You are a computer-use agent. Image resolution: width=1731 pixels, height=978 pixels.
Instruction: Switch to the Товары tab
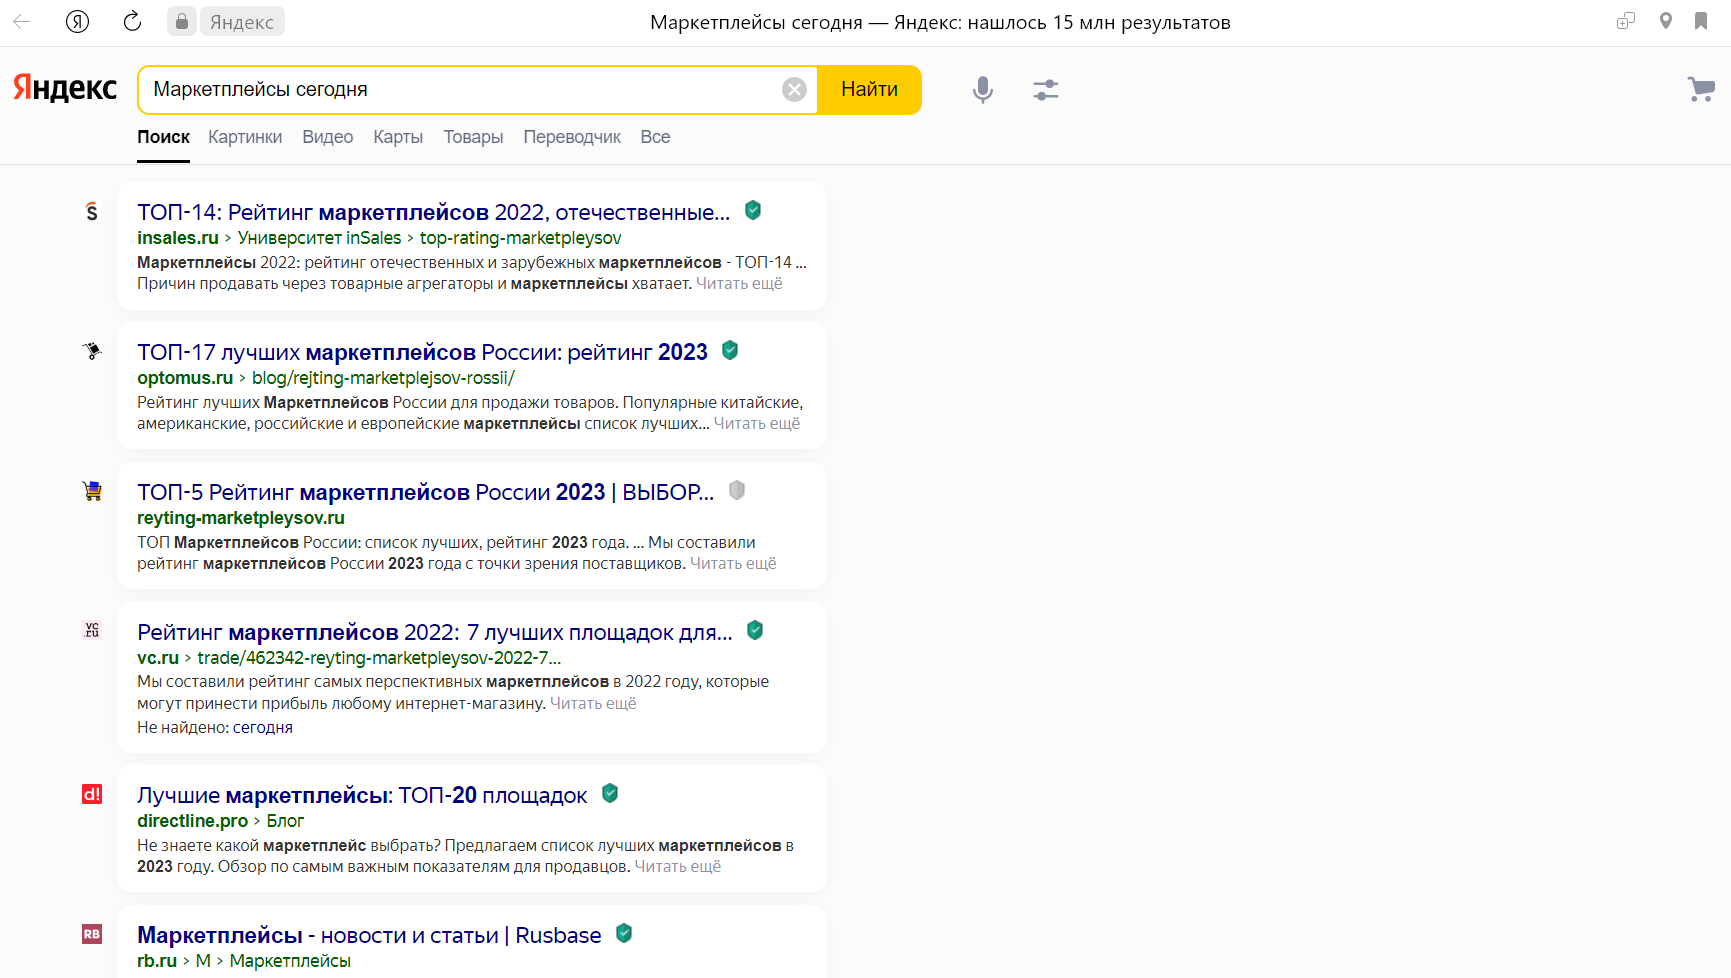(473, 137)
